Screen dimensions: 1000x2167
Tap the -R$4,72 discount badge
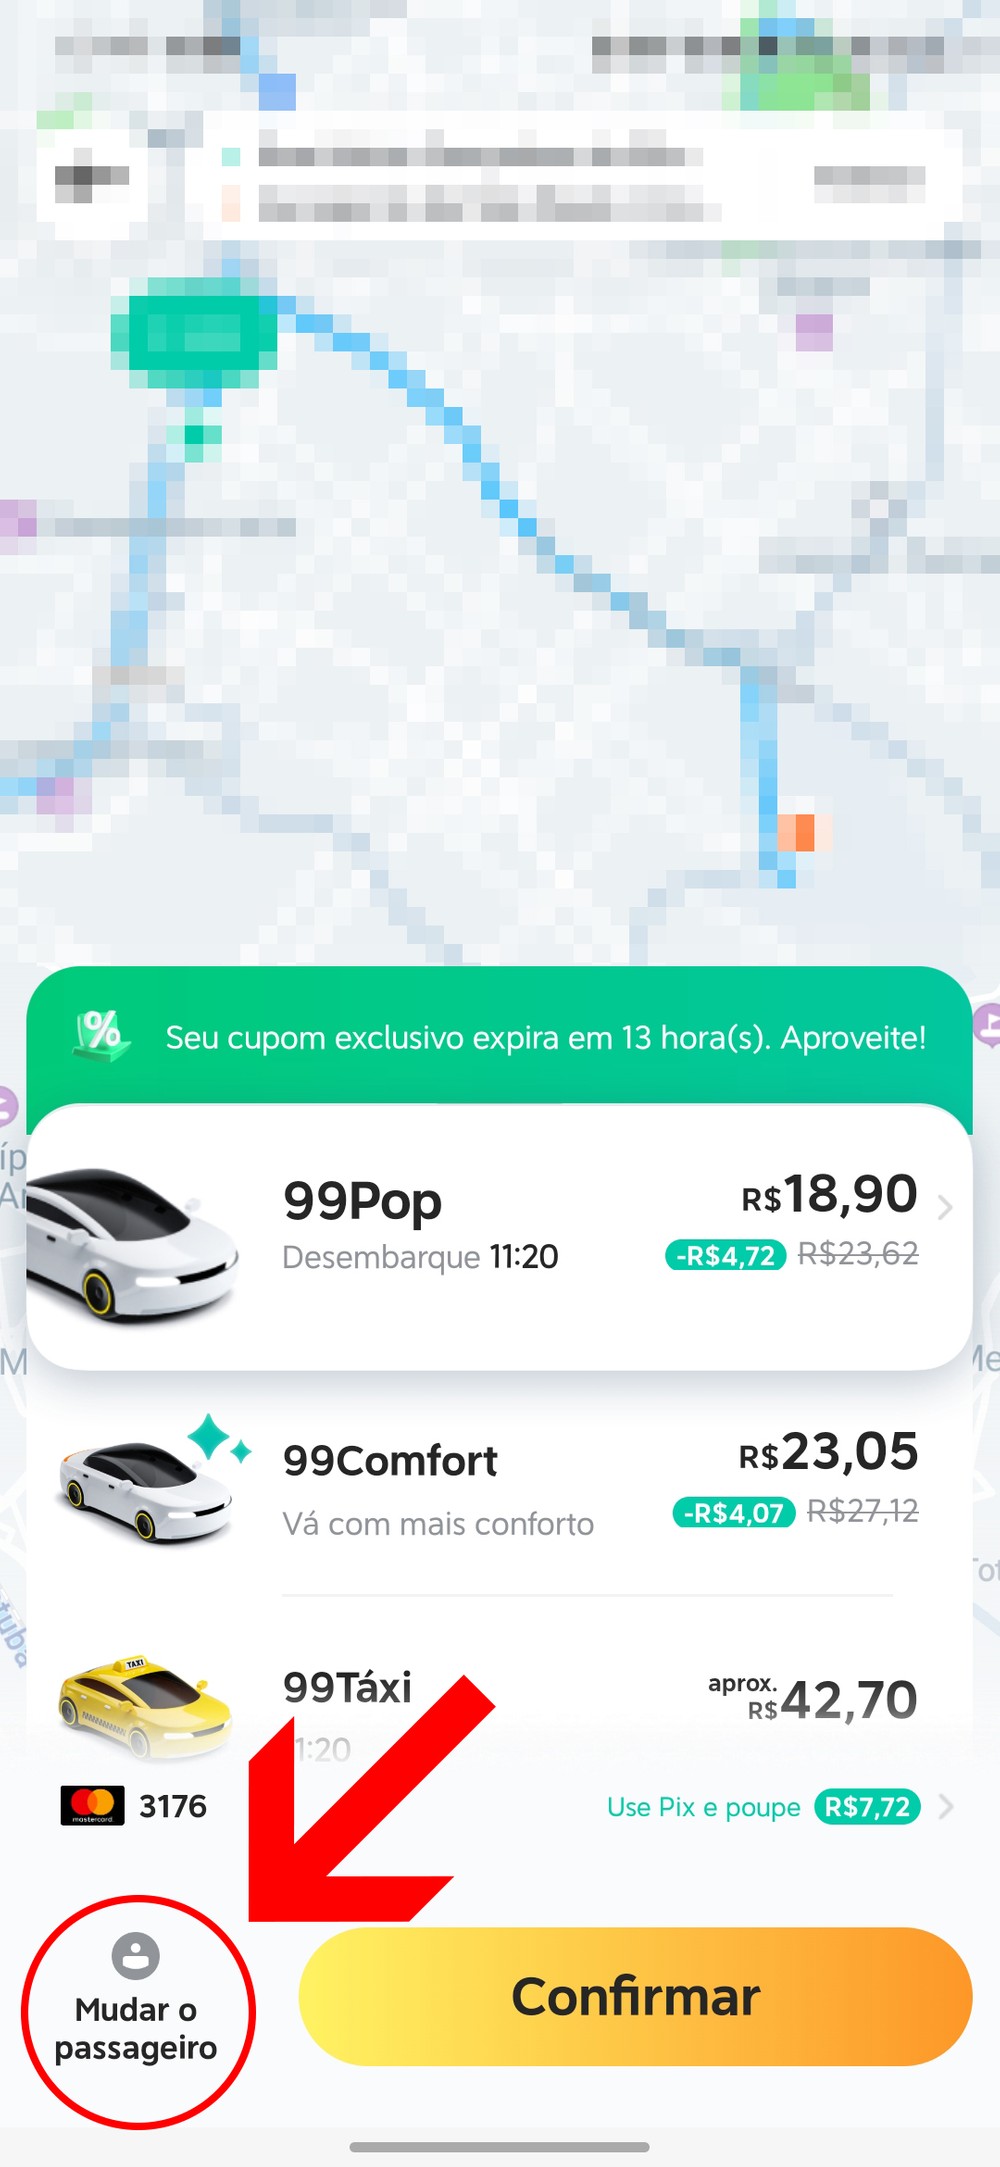[x=726, y=1255]
